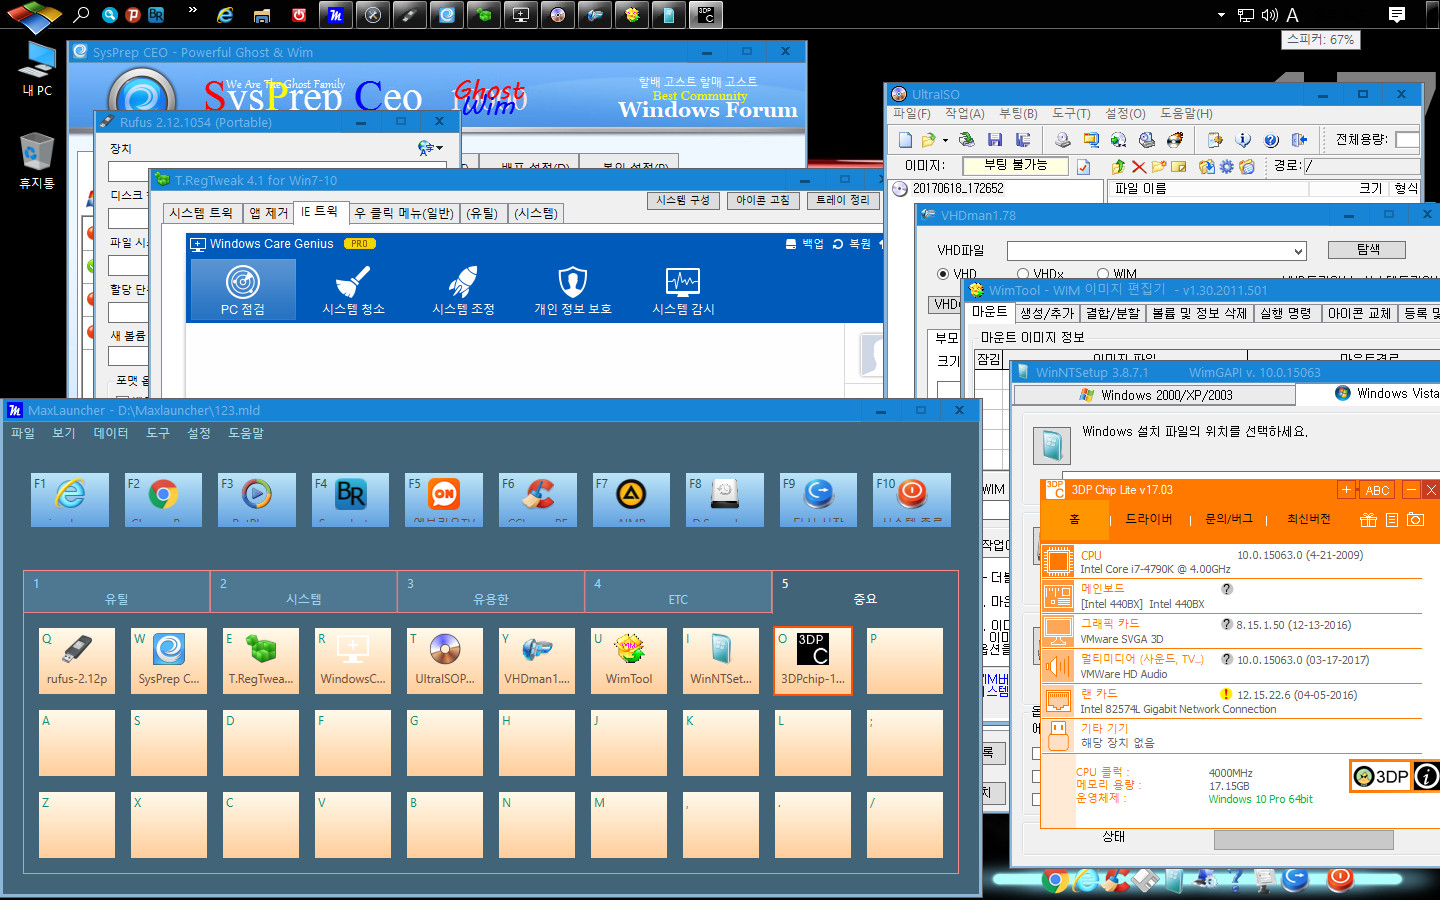Expand the VHD파일 combo box in VHDman
Image resolution: width=1440 pixels, height=900 pixels.
(1298, 251)
